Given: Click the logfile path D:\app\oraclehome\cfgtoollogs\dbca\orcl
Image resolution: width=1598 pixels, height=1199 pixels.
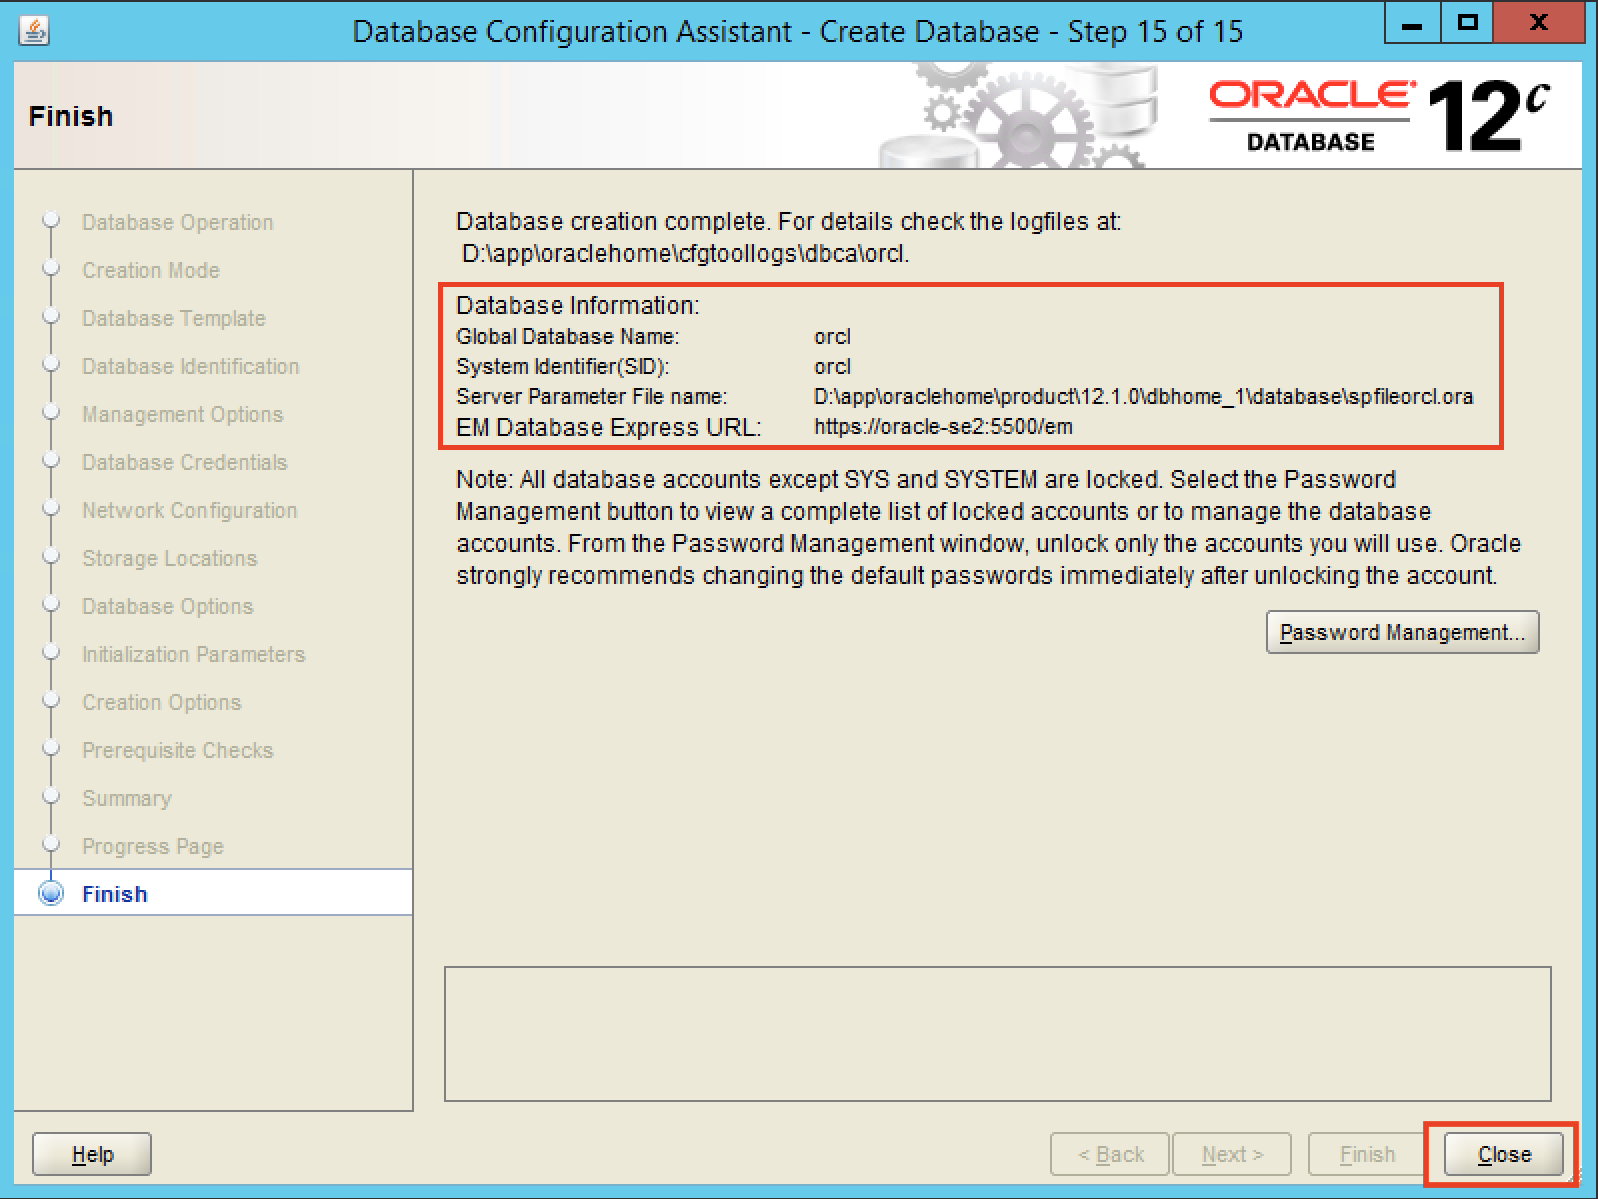Looking at the screenshot, I should [x=685, y=254].
